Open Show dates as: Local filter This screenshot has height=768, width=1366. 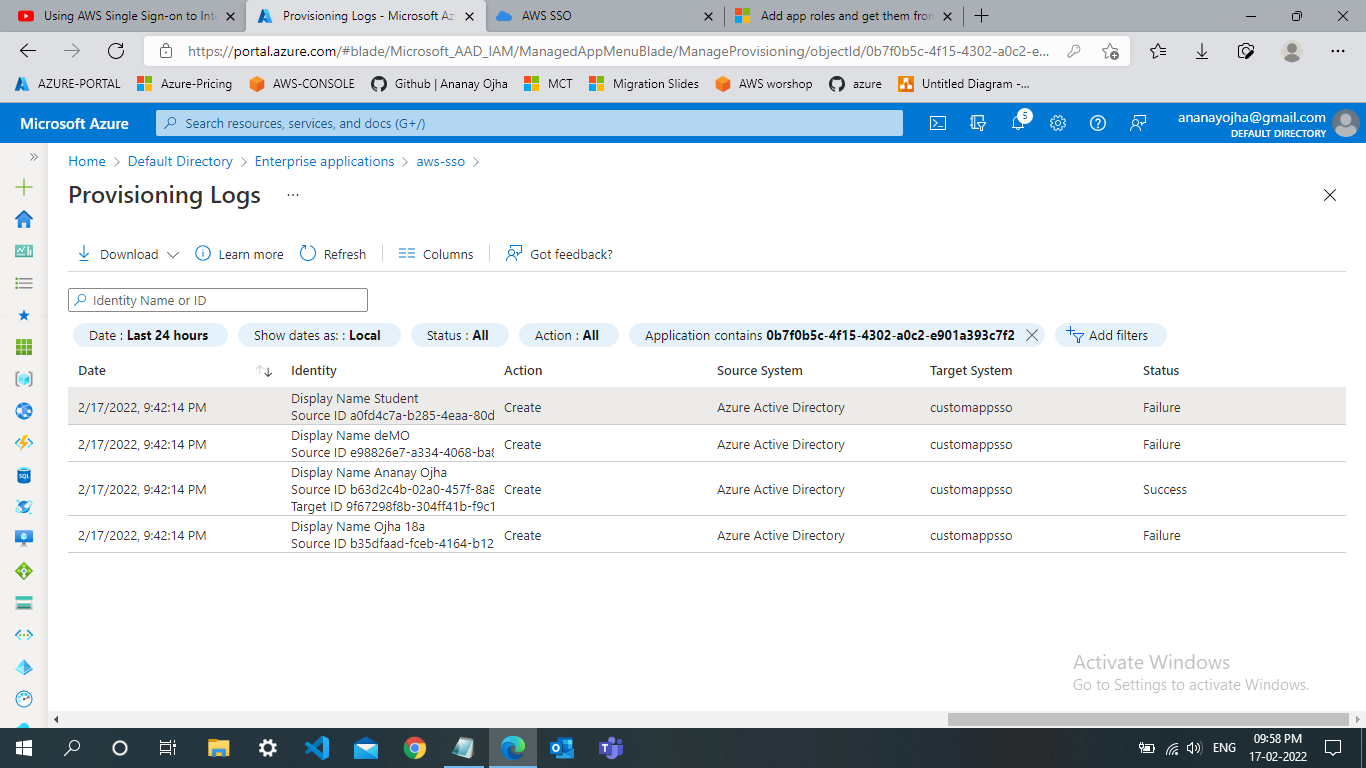click(x=319, y=335)
